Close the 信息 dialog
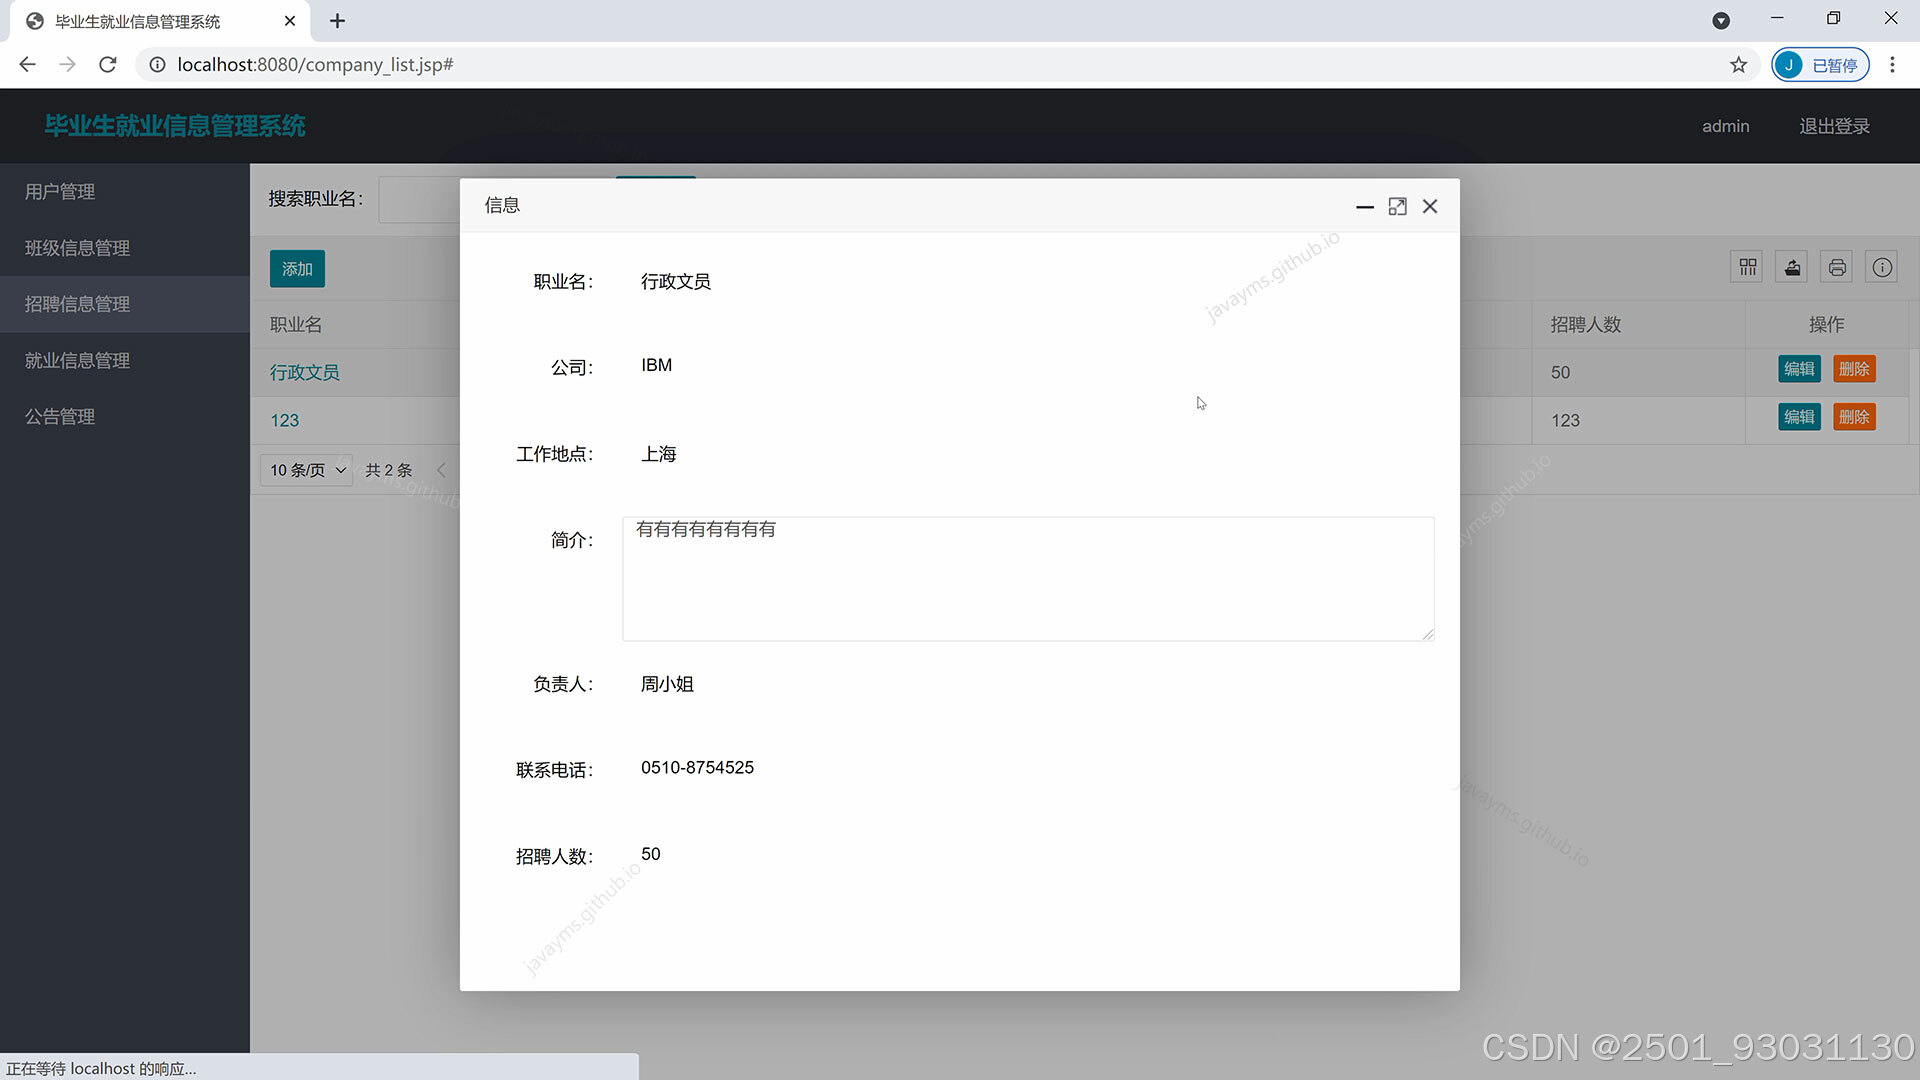Image resolution: width=1920 pixels, height=1080 pixels. [1430, 206]
